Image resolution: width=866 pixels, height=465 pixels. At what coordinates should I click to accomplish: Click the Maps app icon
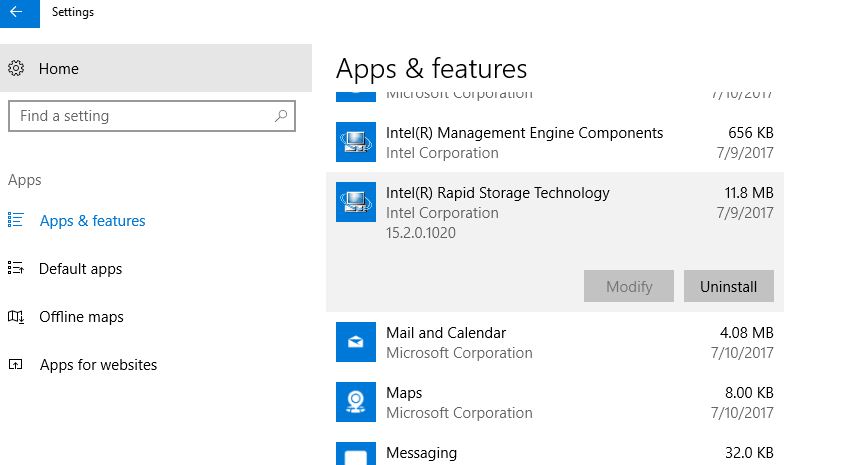tap(355, 403)
